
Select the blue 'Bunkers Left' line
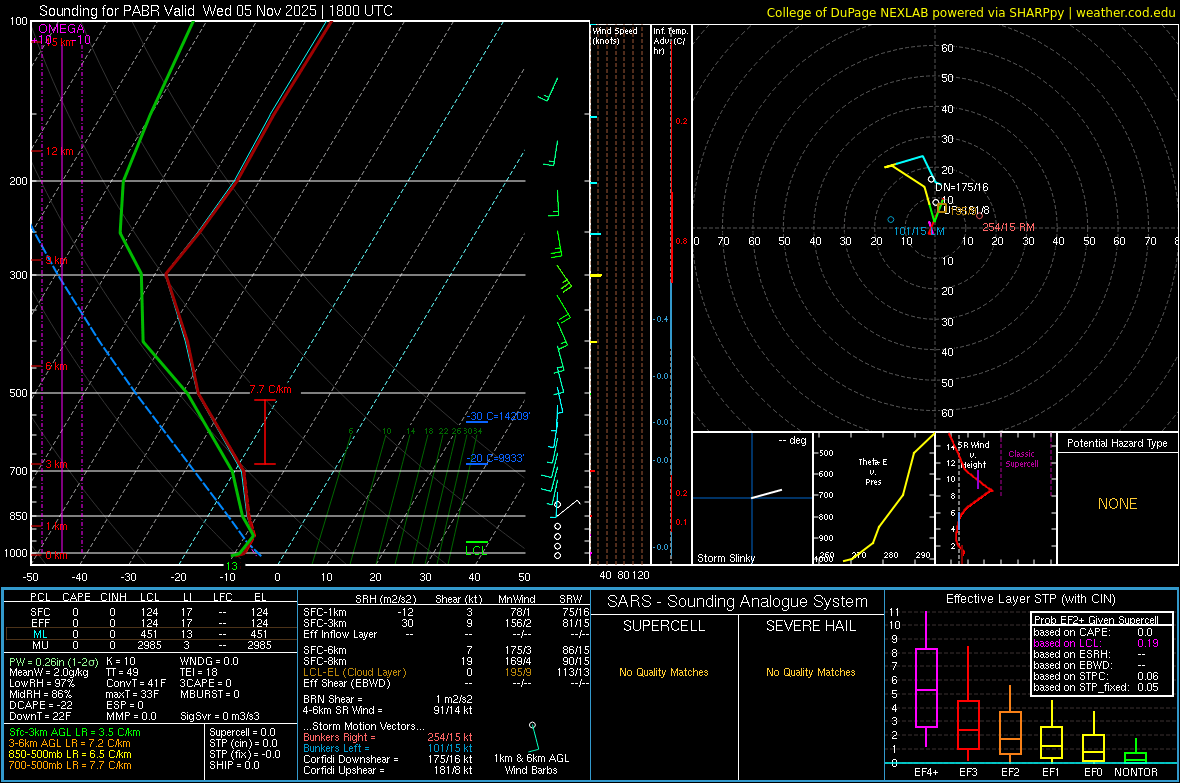(x=388, y=748)
